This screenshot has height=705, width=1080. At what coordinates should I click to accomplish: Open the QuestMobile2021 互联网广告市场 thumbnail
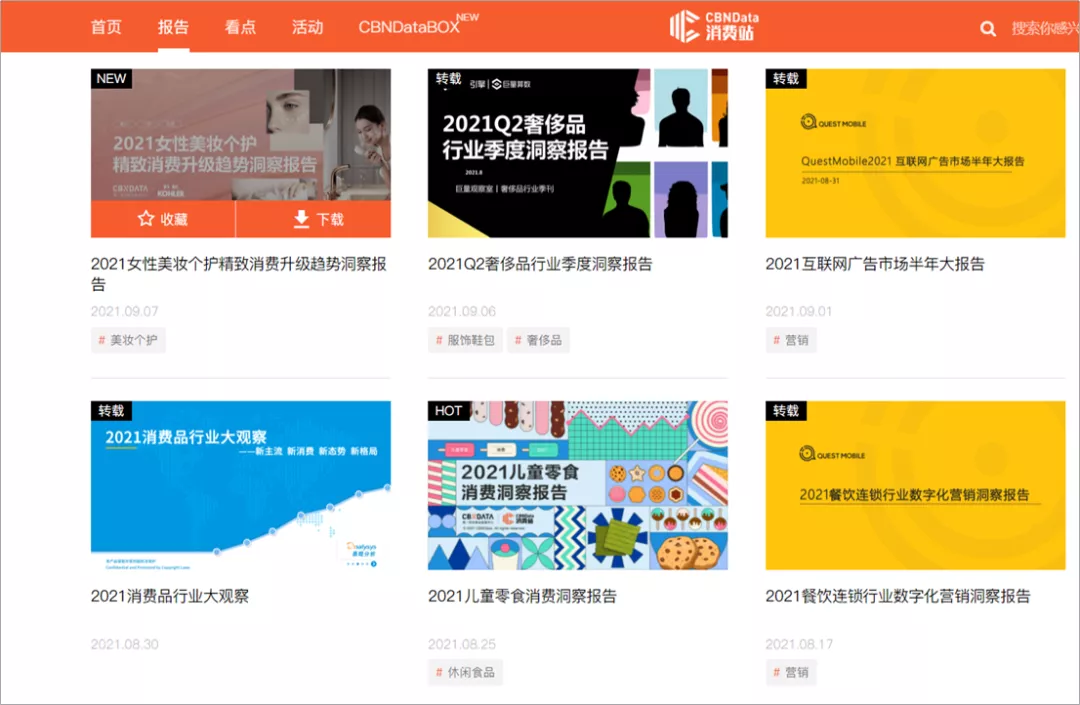click(915, 153)
